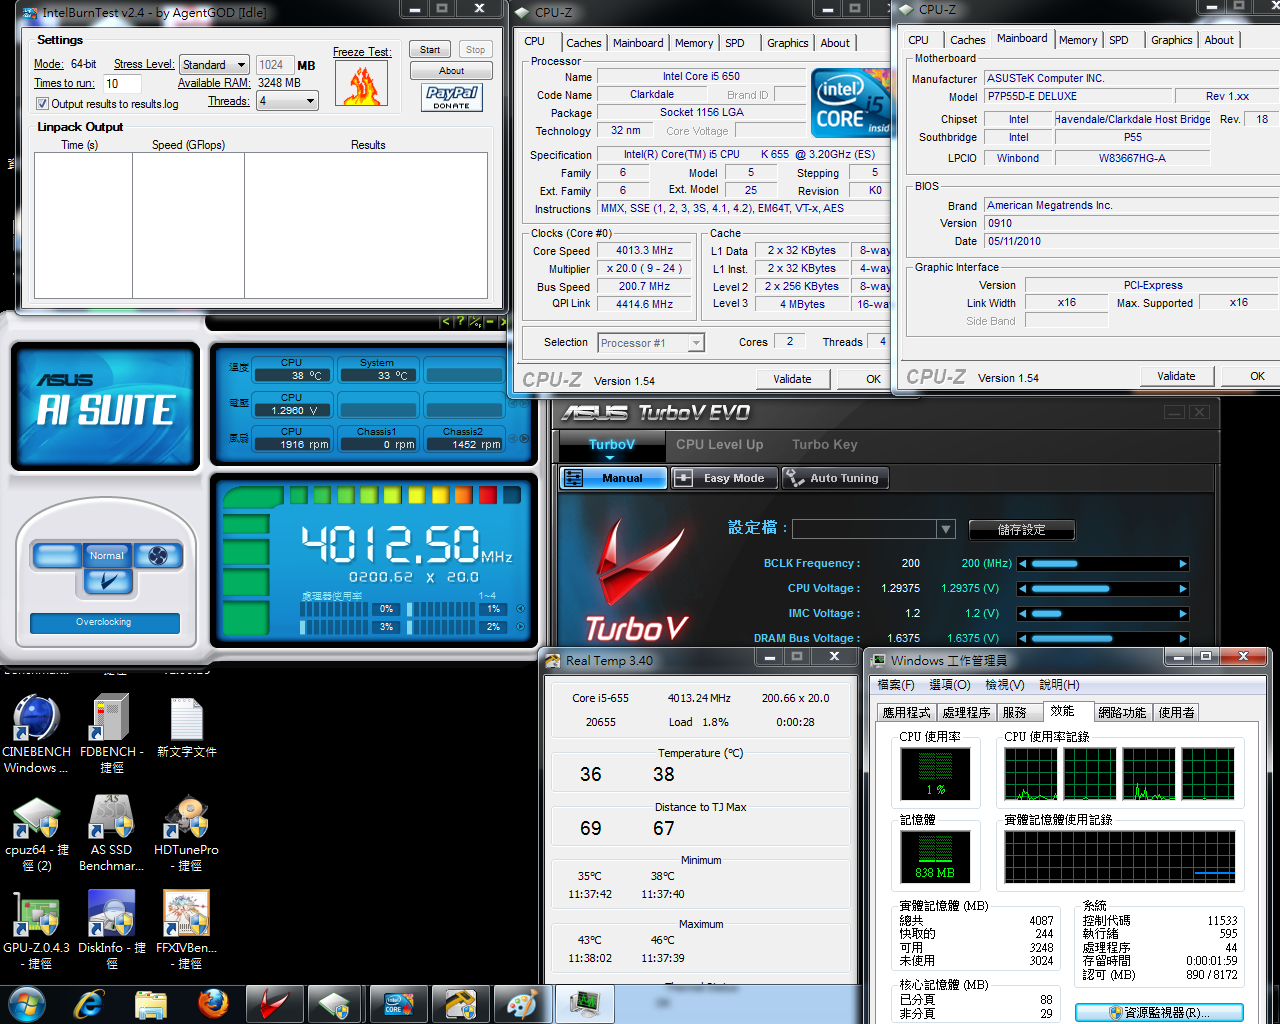This screenshot has height=1024, width=1280.
Task: Select the Normal mode button in AI Suite
Action: [x=107, y=556]
